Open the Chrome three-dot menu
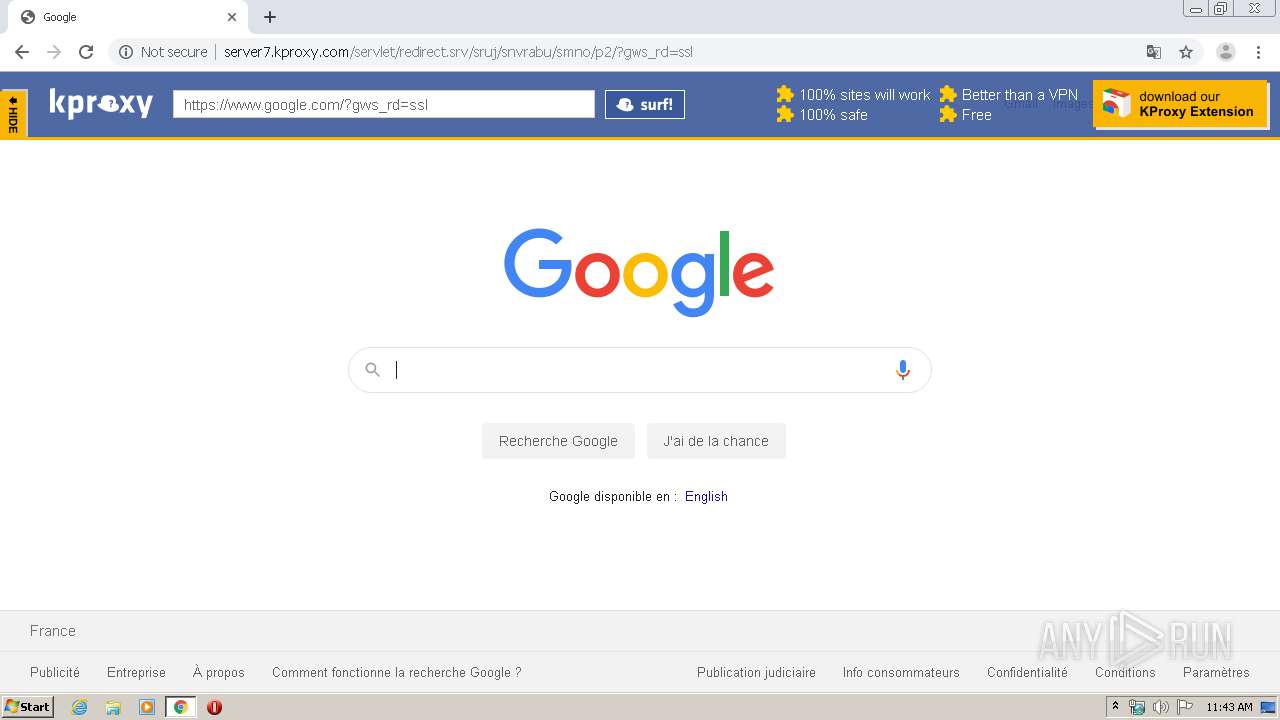This screenshot has width=1280, height=720. (x=1258, y=52)
